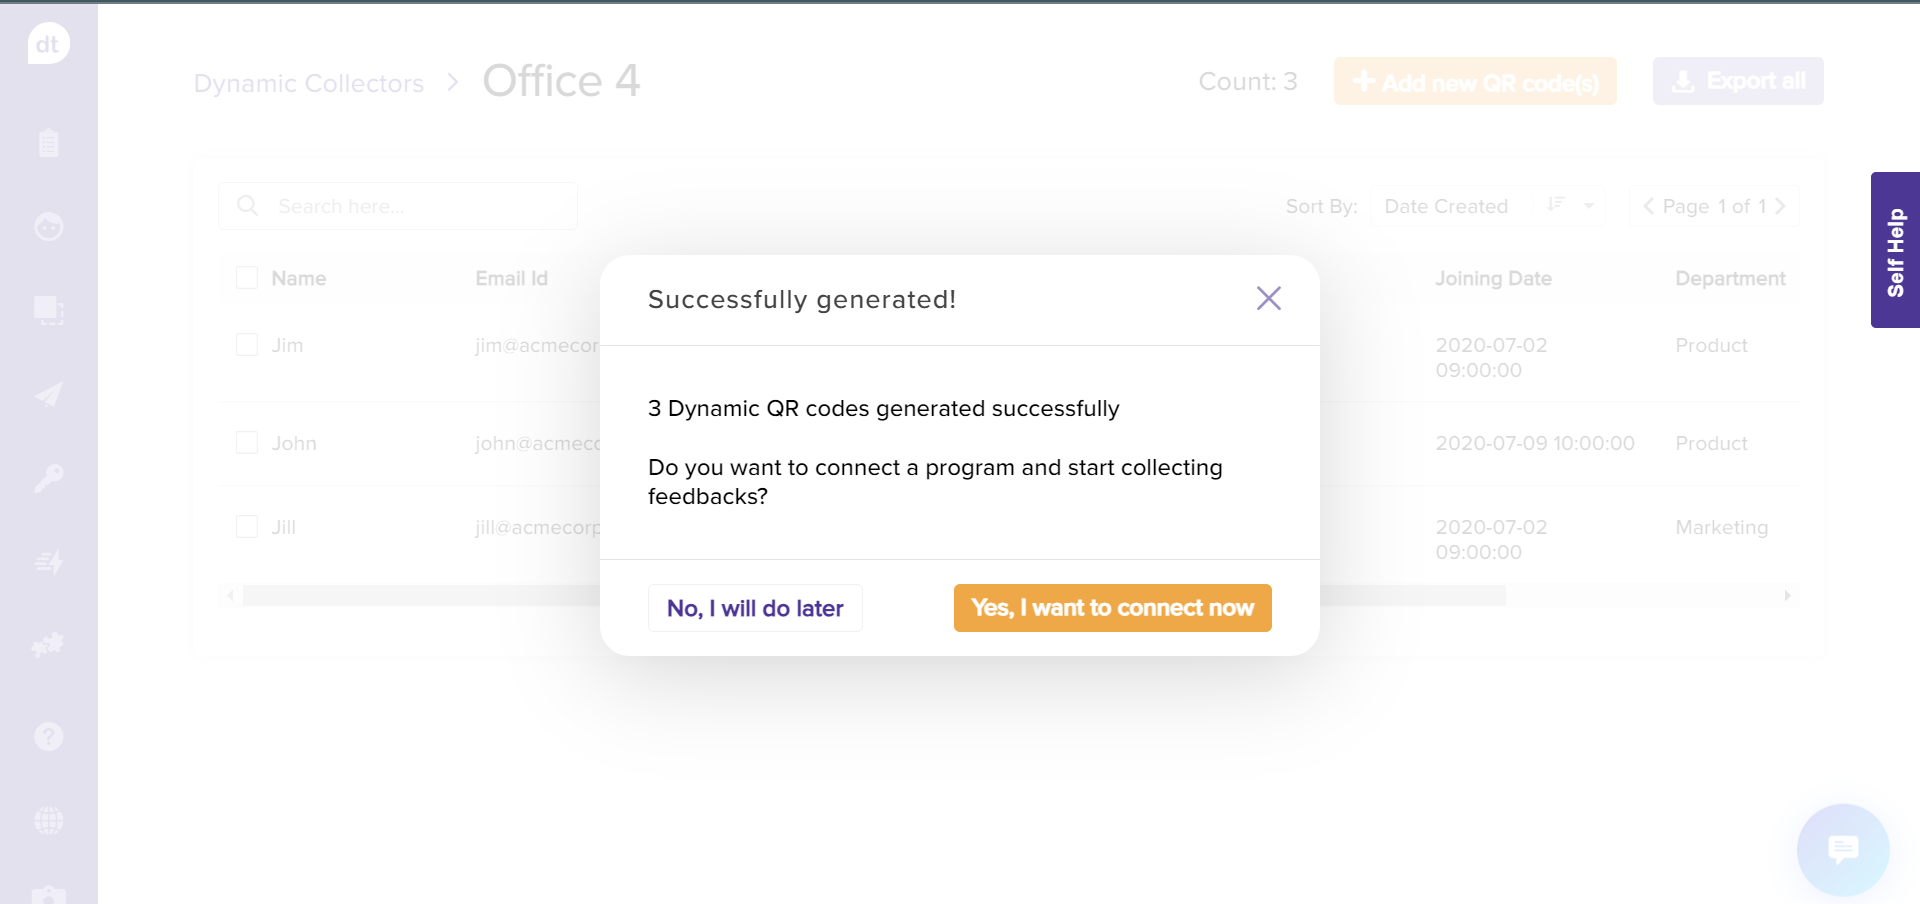
Task: Open the question mark help icon
Action: [48, 737]
